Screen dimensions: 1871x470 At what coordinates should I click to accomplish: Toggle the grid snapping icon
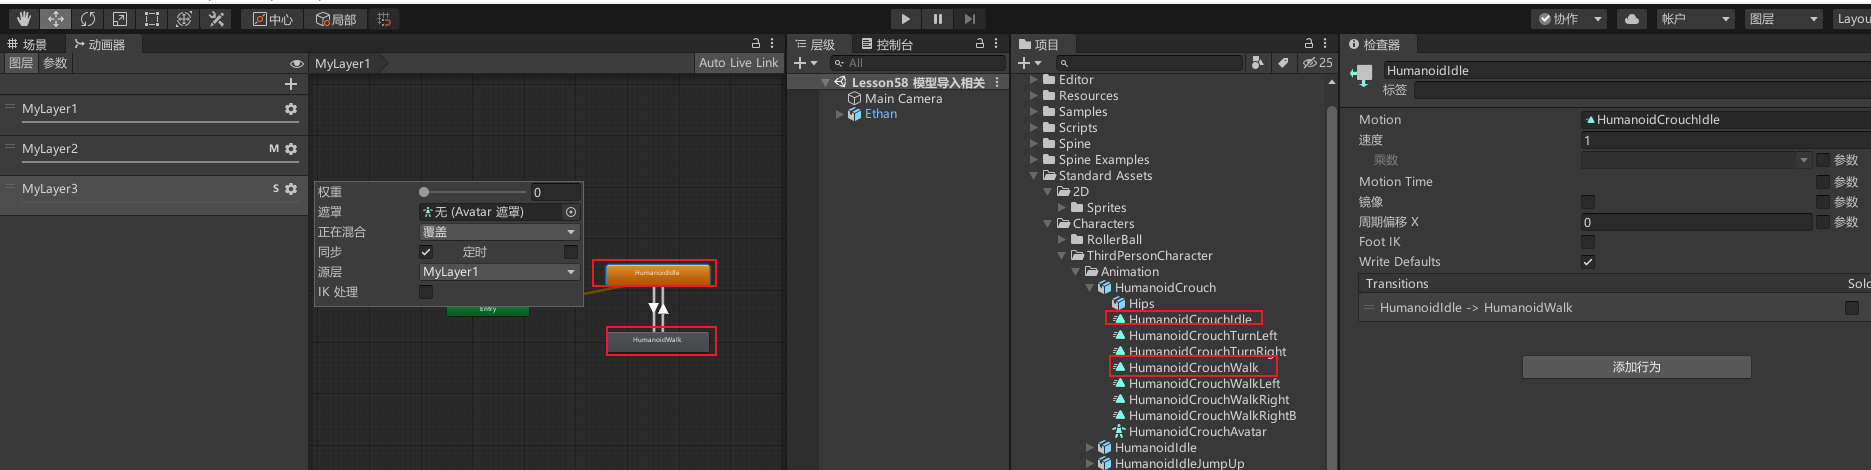click(x=384, y=19)
